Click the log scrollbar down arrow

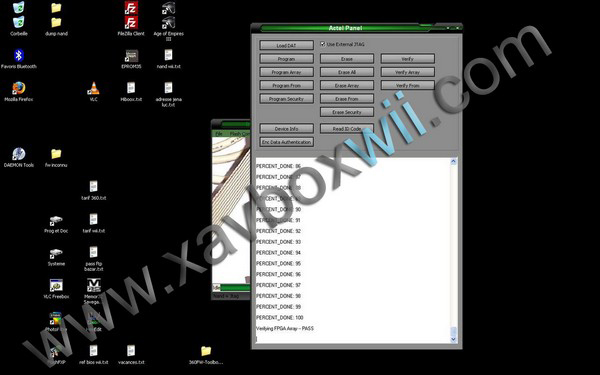pos(453,339)
